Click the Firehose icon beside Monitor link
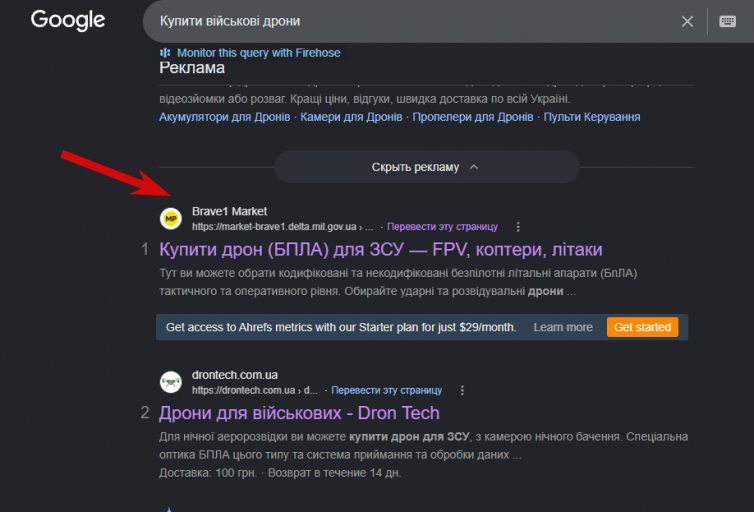This screenshot has height=512, width=754. 165,53
